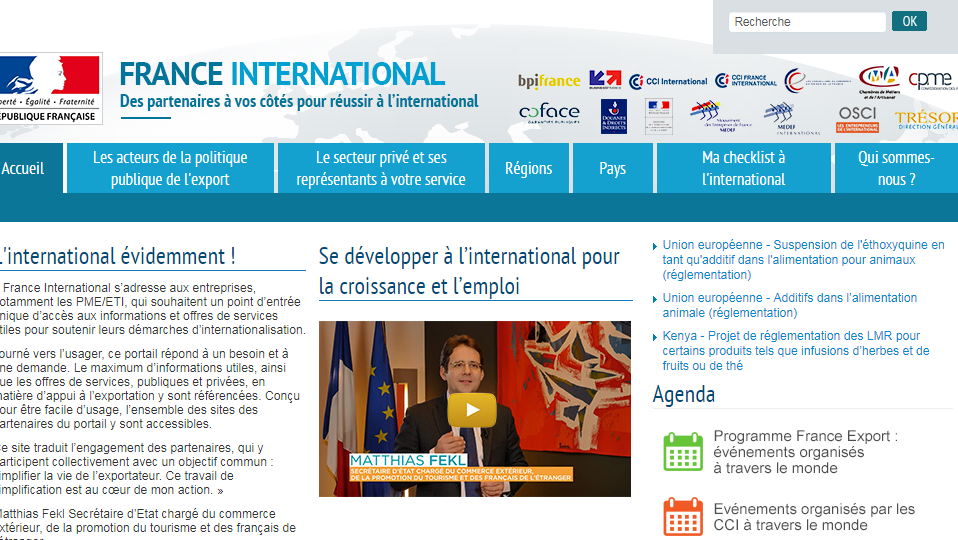Open the Régions menu item
Screen dimensions: 958x540
pos(528,168)
